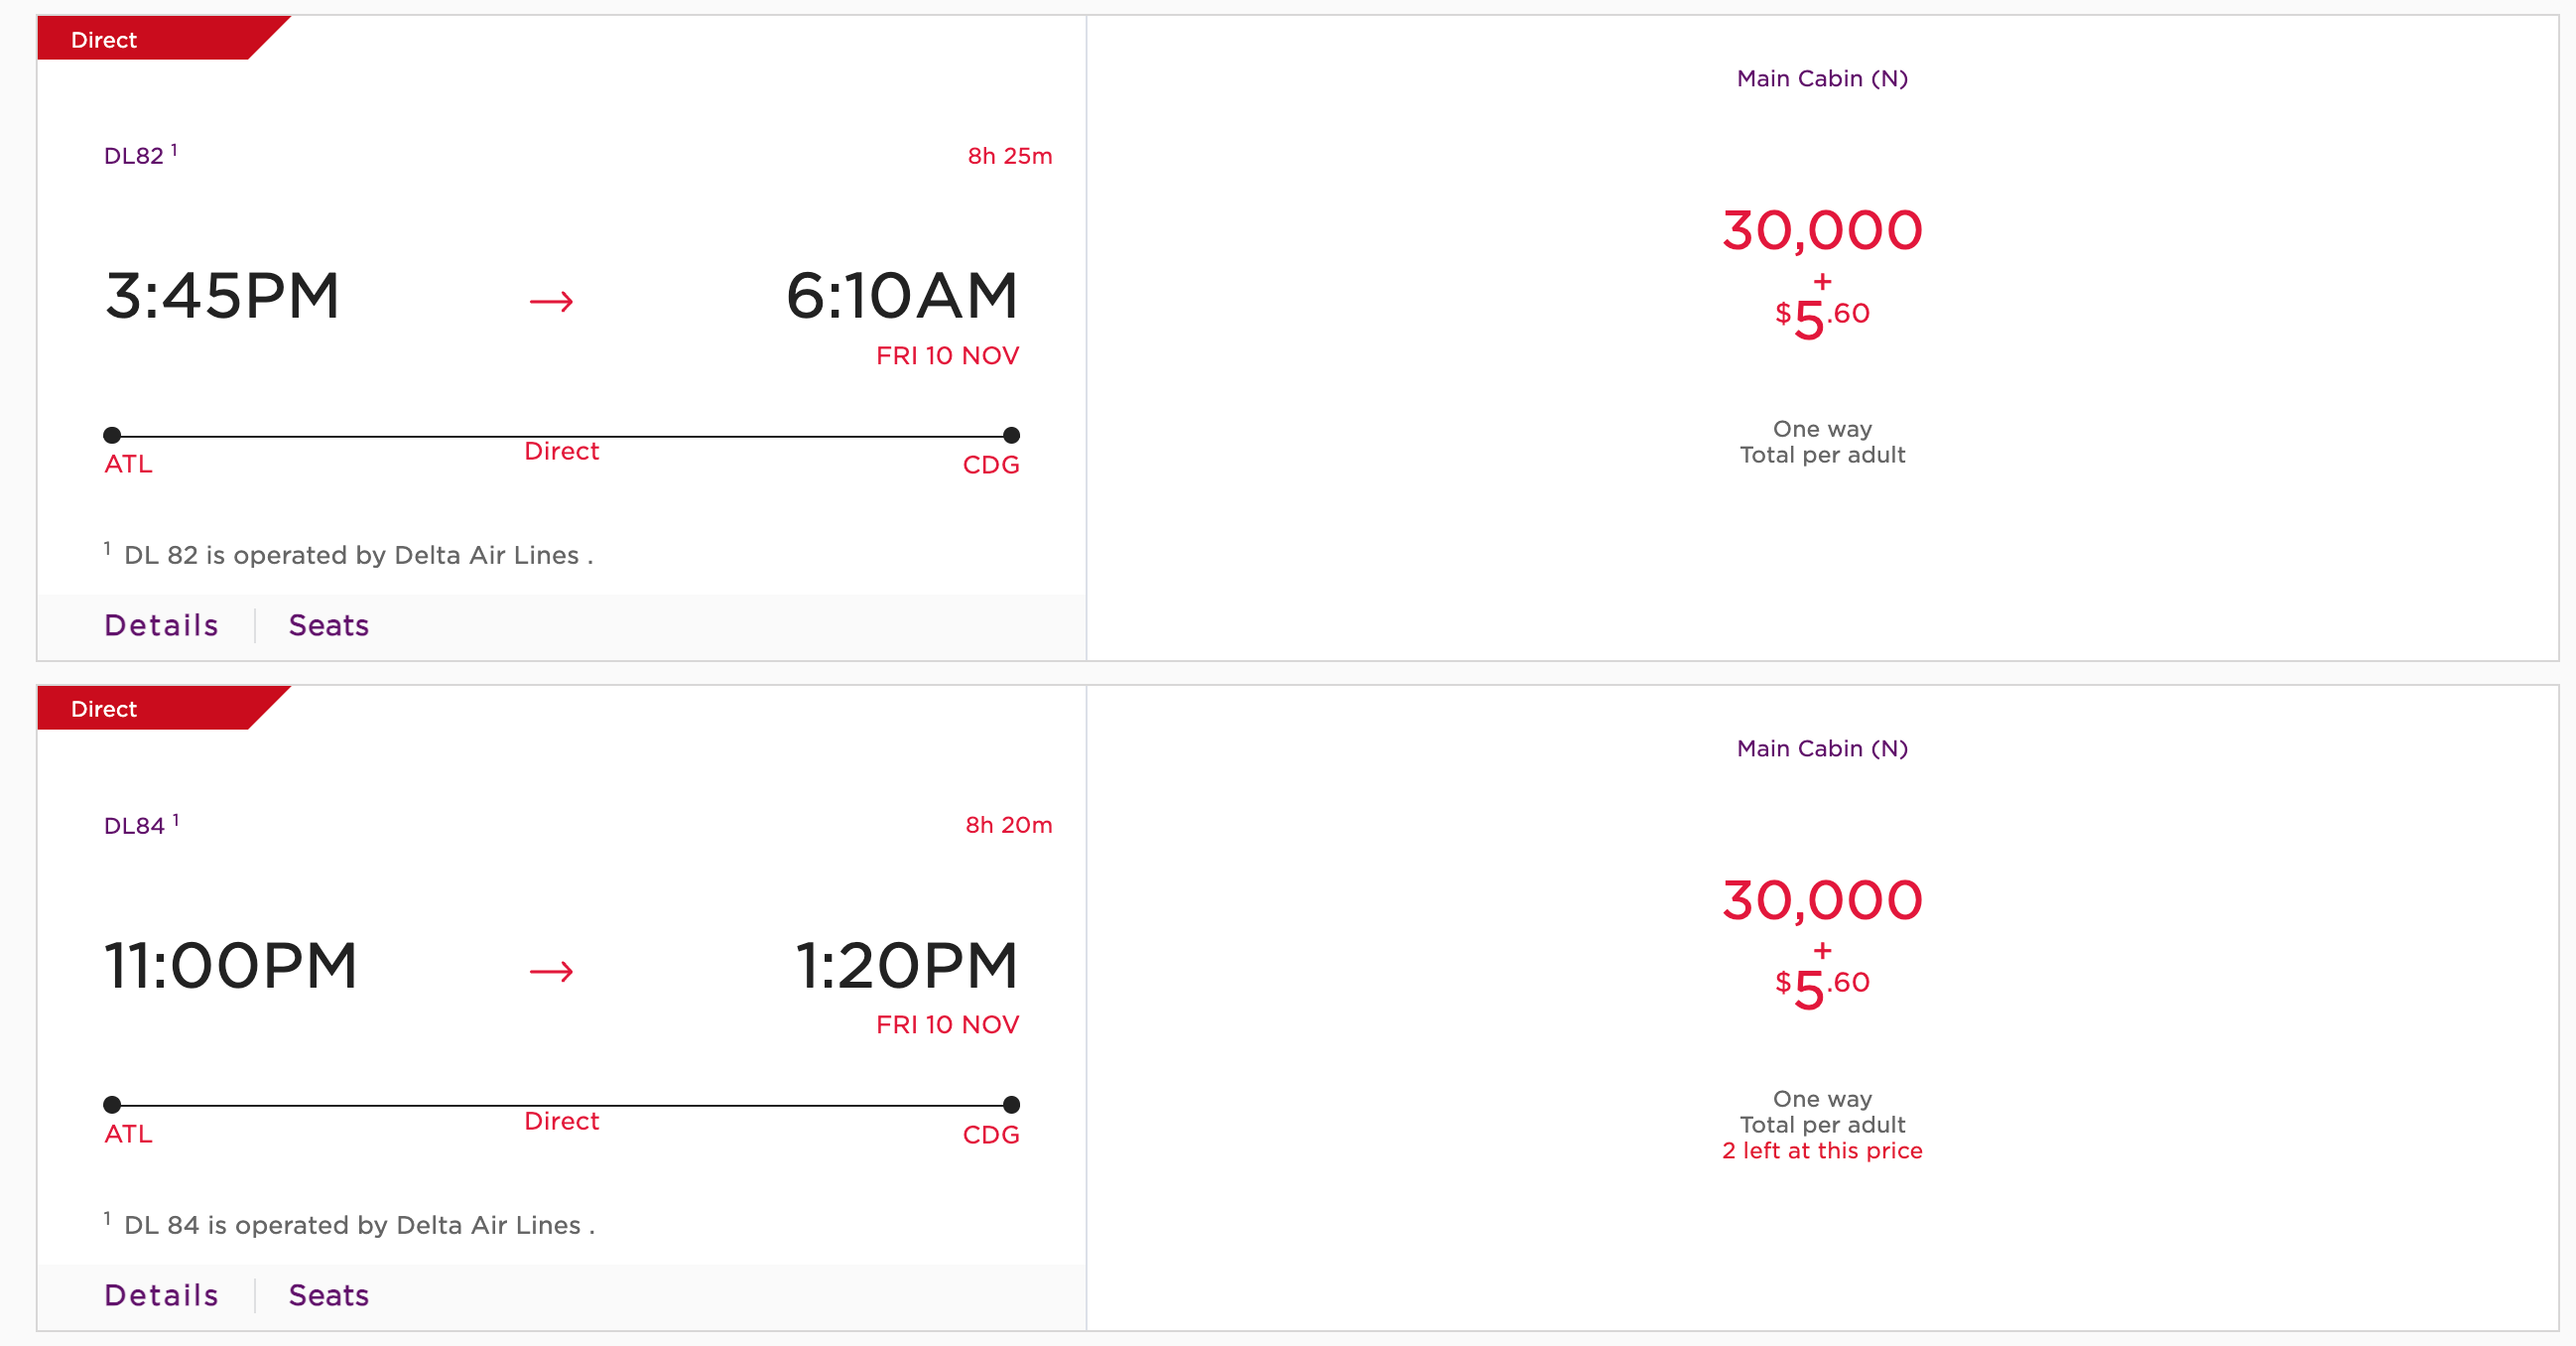The height and width of the screenshot is (1346, 2576).
Task: Click the DL84 flight number
Action: click(x=134, y=826)
